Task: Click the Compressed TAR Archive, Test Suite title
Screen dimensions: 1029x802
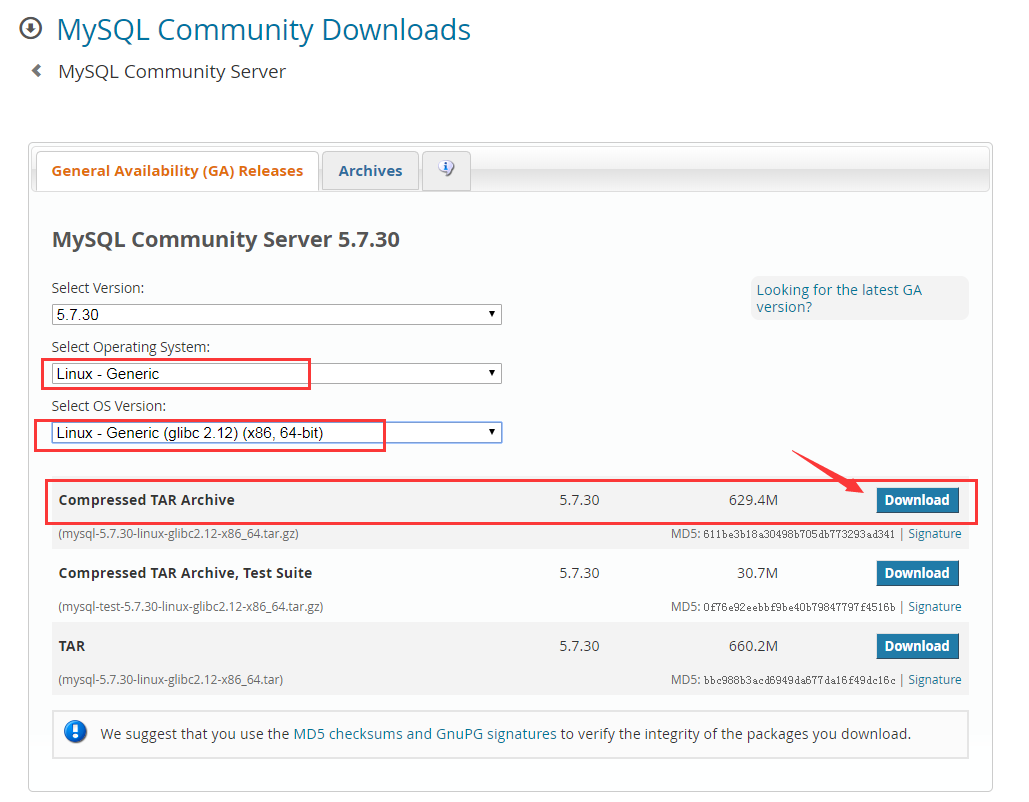Action: (x=185, y=573)
